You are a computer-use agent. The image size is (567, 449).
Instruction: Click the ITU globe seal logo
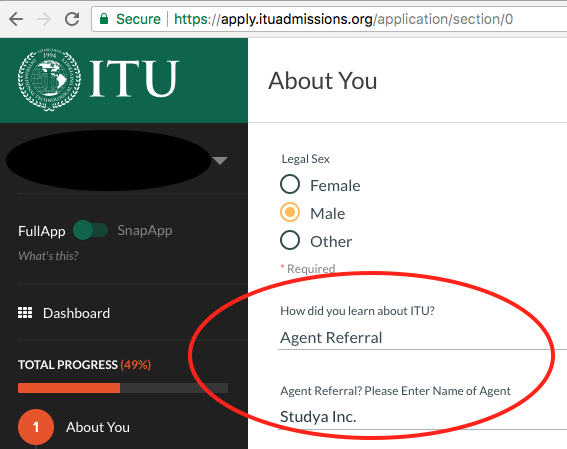point(49,80)
